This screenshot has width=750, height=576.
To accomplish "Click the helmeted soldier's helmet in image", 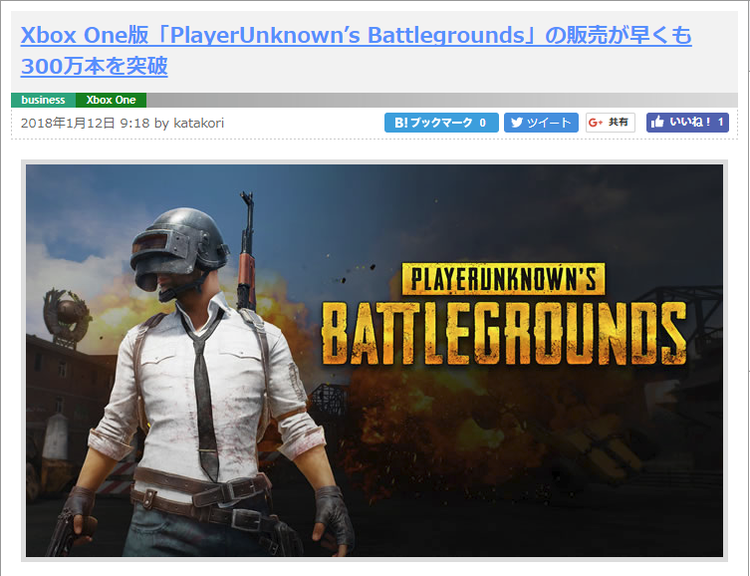I will coord(178,247).
